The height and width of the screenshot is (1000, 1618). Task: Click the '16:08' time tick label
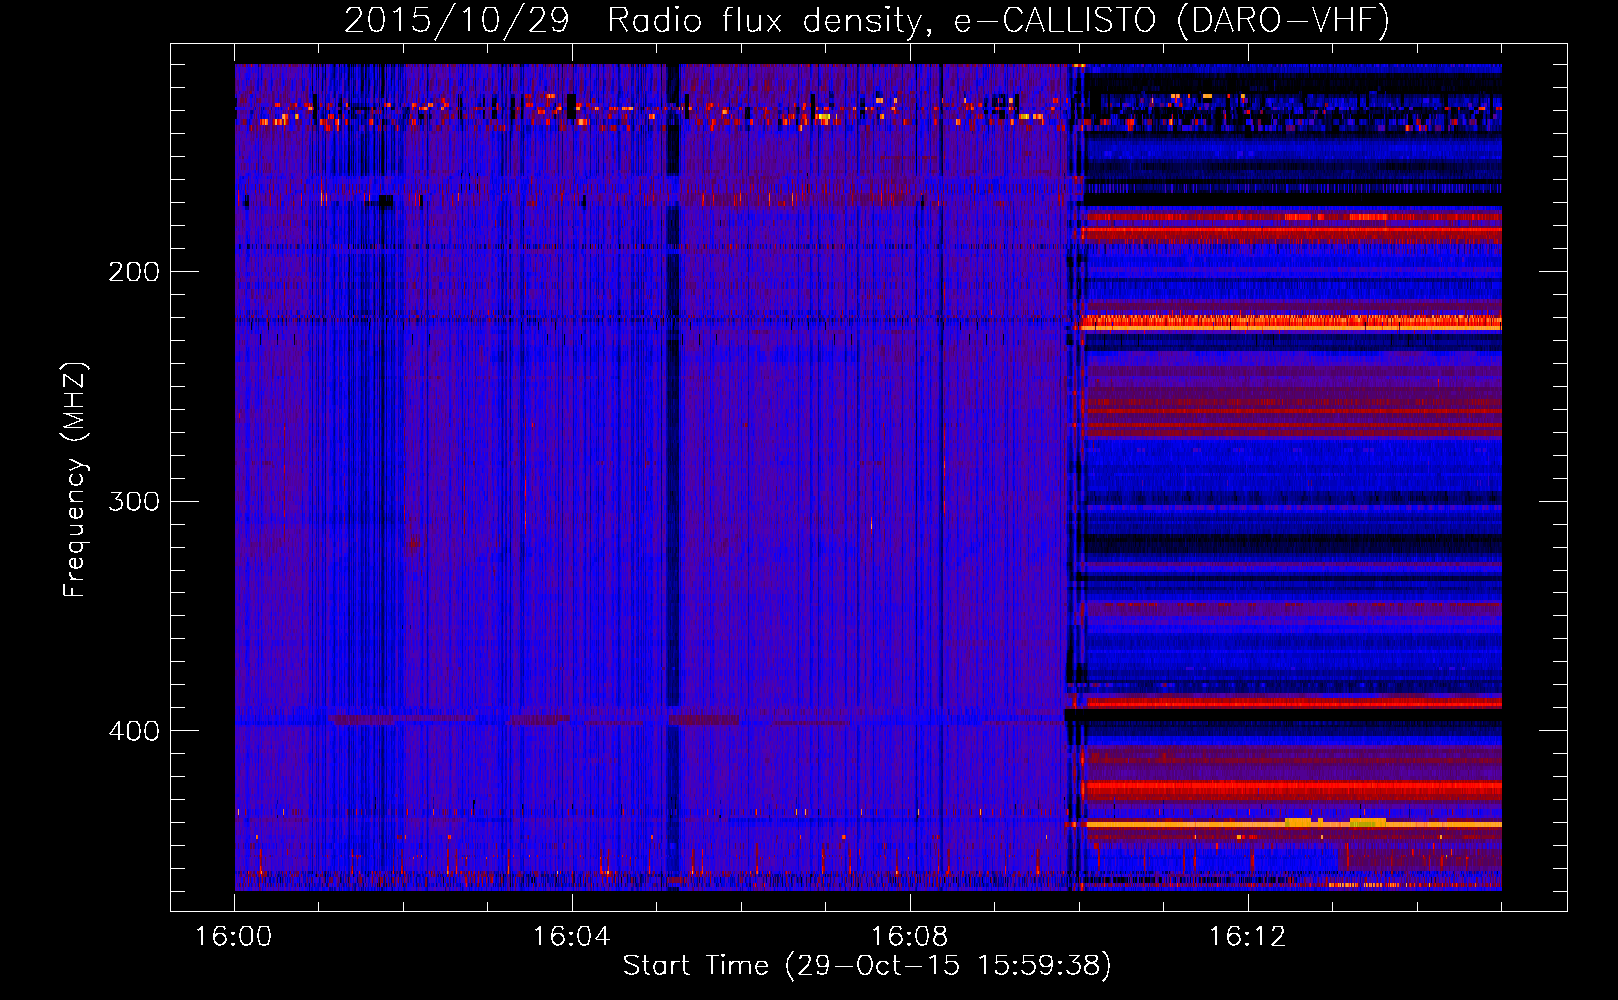[x=910, y=937]
